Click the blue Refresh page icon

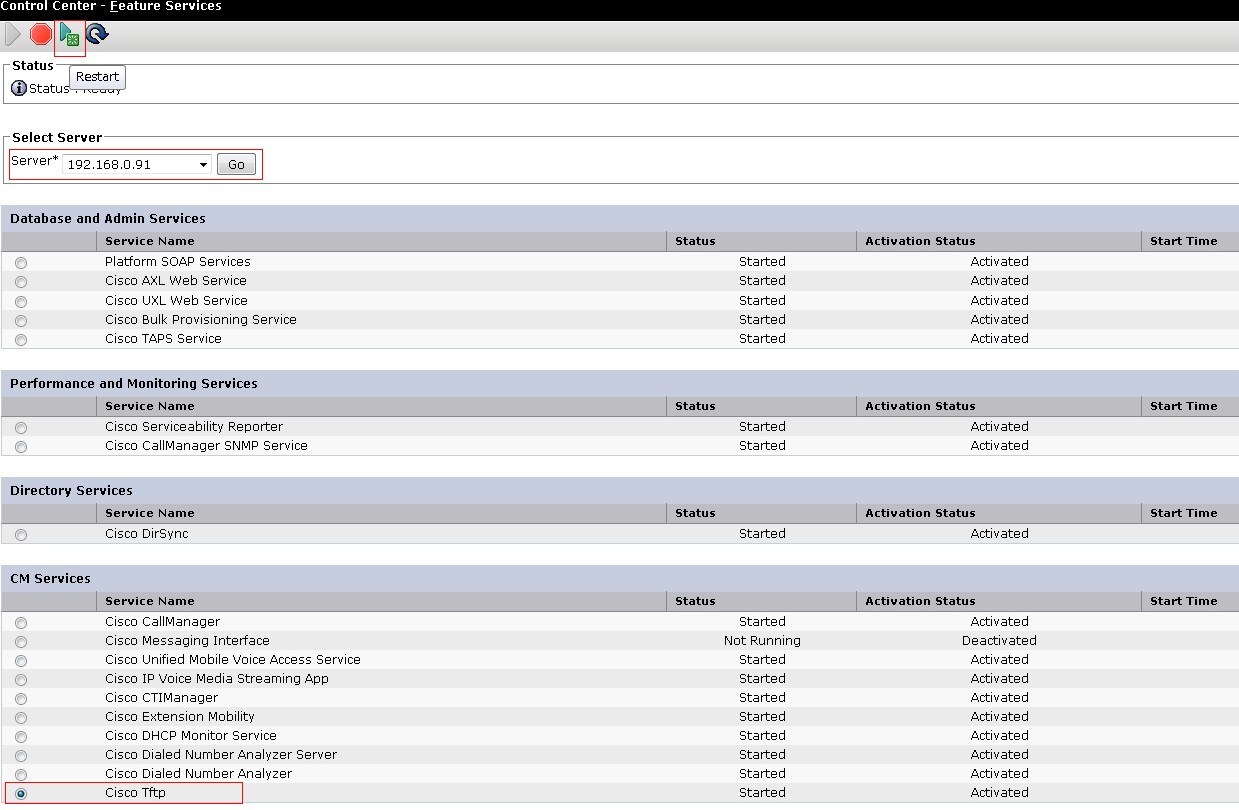98,35
